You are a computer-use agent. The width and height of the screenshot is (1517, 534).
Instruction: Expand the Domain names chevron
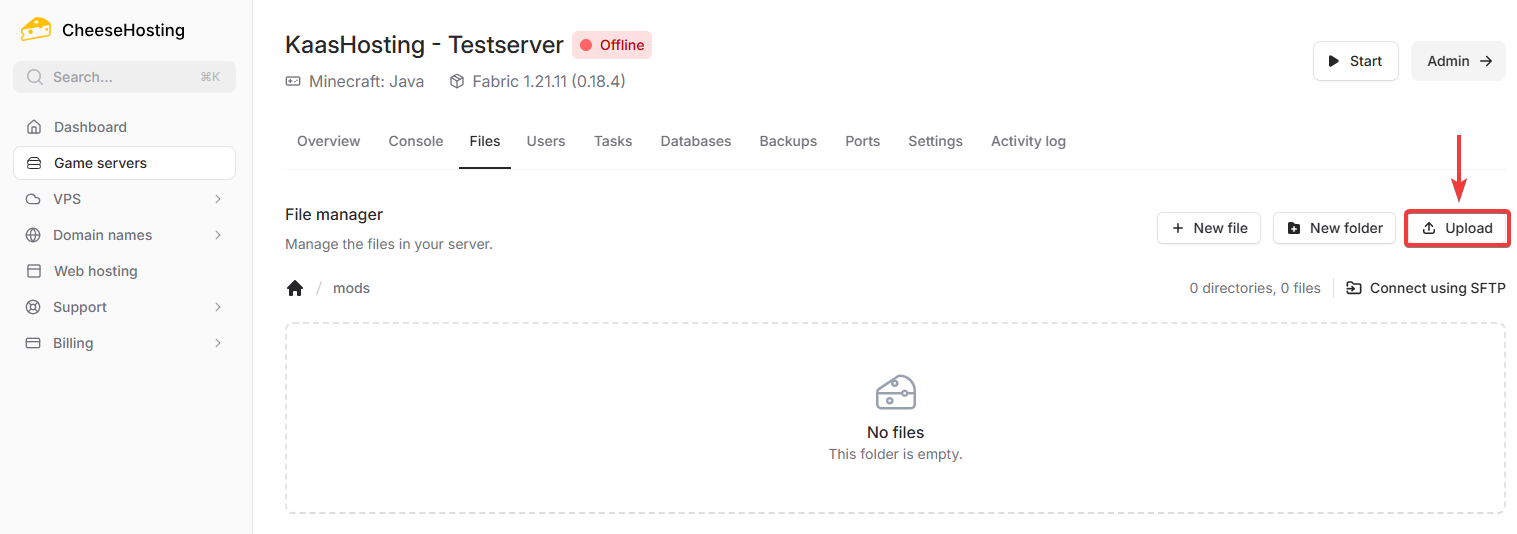(218, 235)
